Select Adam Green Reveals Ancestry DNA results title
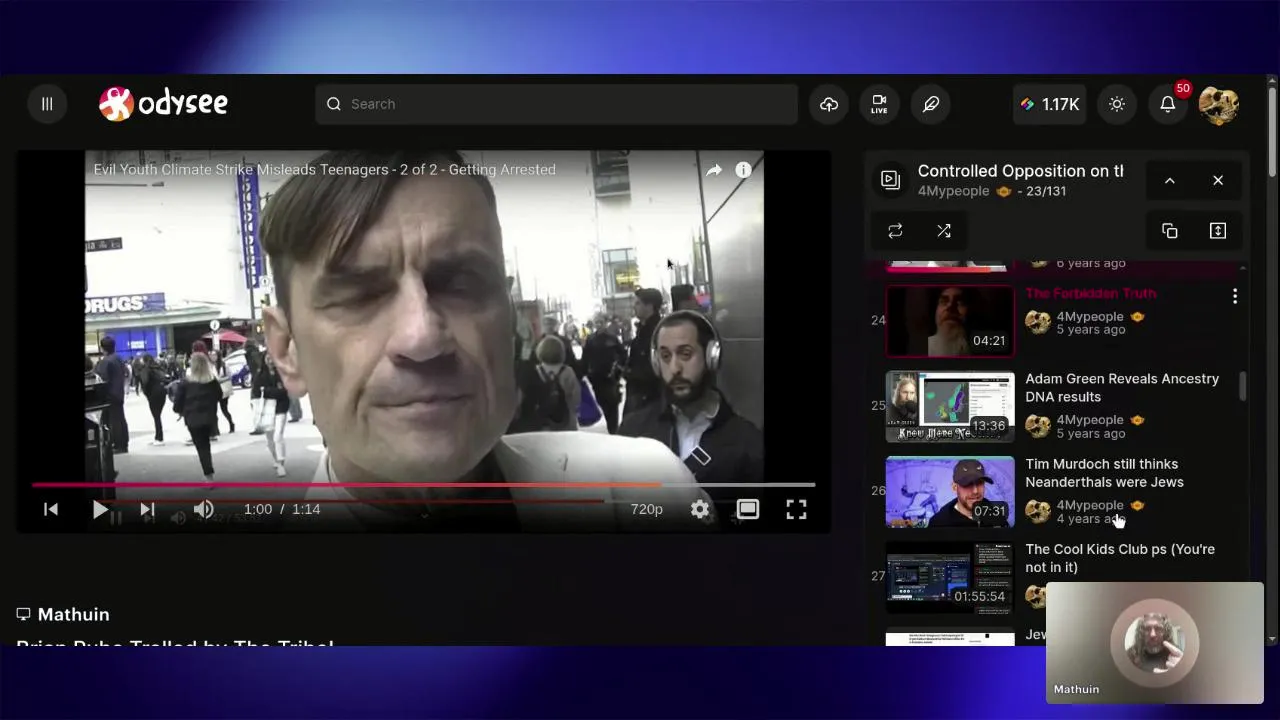This screenshot has height=720, width=1280. (1122, 388)
